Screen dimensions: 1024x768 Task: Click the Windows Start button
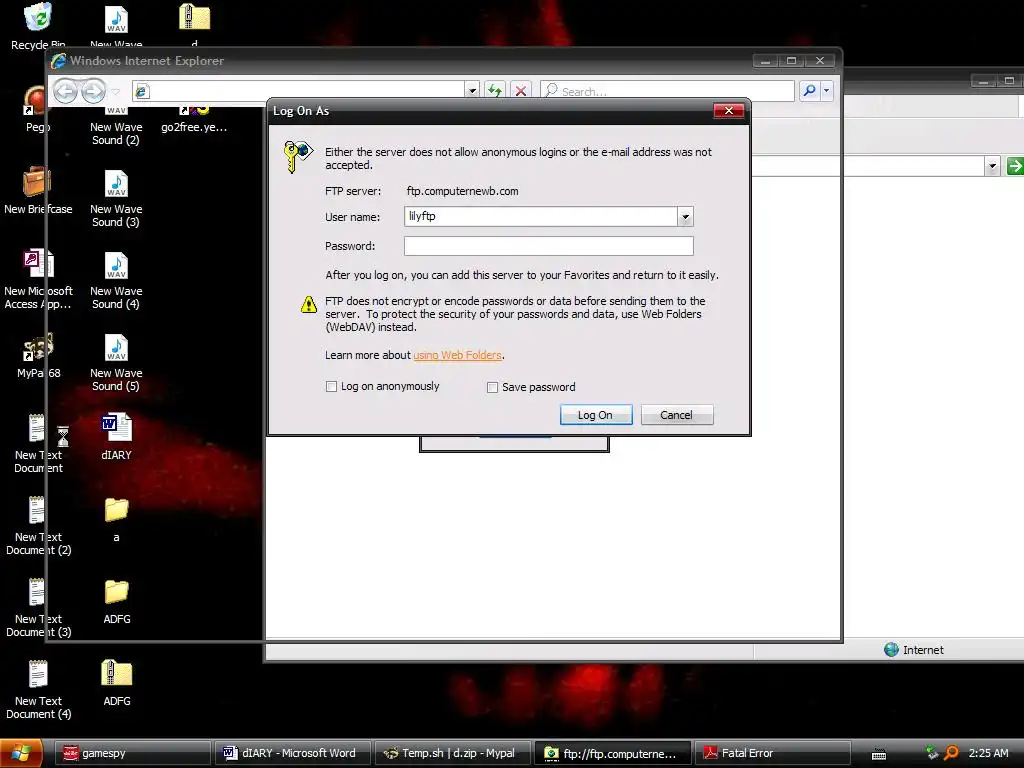[x=21, y=753]
